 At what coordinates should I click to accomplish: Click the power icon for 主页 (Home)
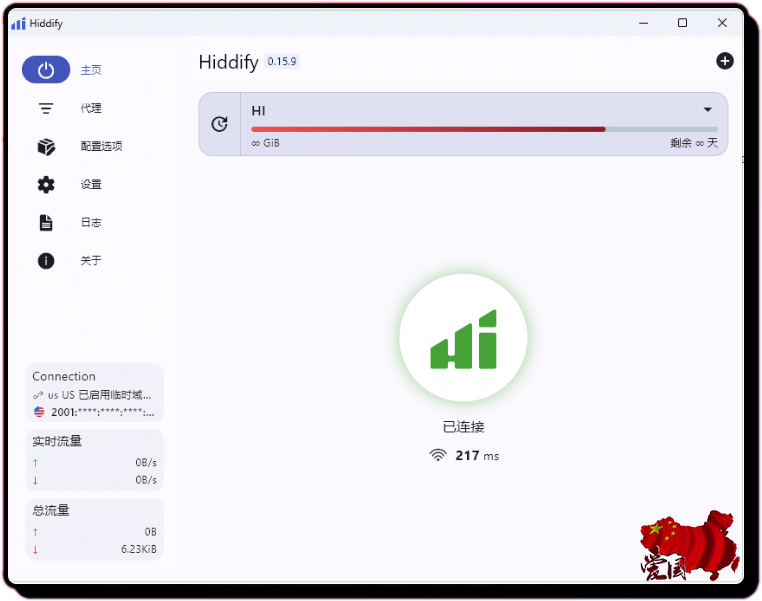click(46, 70)
